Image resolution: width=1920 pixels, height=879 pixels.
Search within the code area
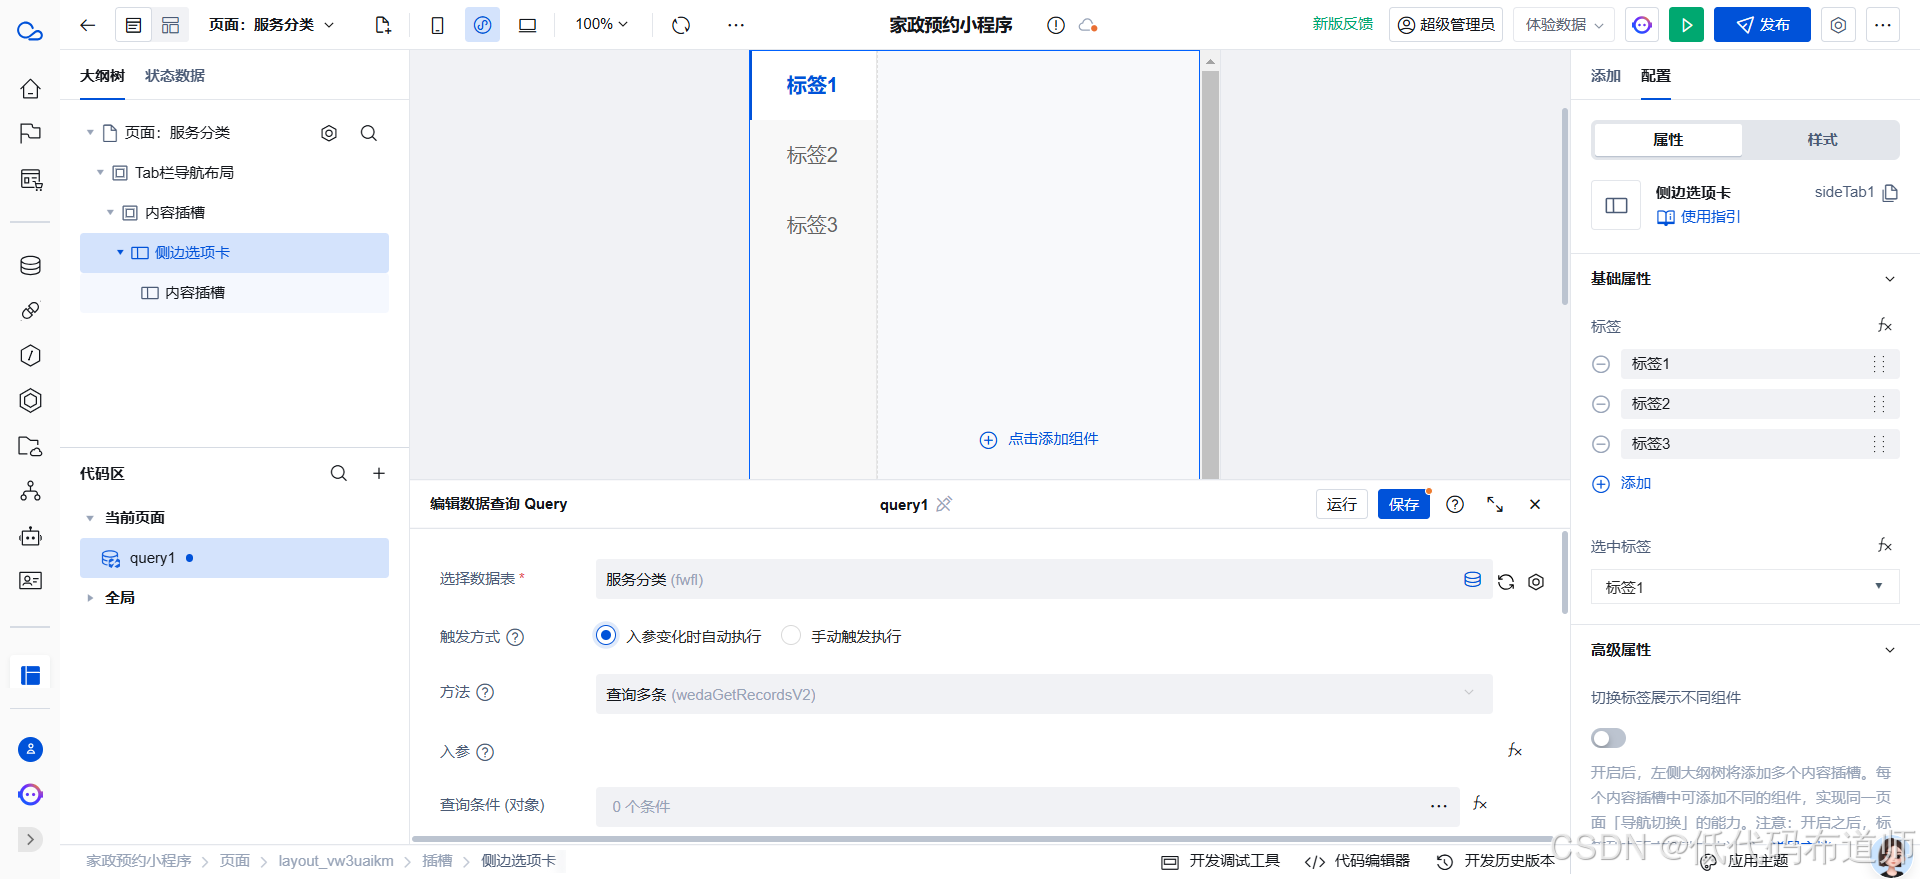pos(339,473)
